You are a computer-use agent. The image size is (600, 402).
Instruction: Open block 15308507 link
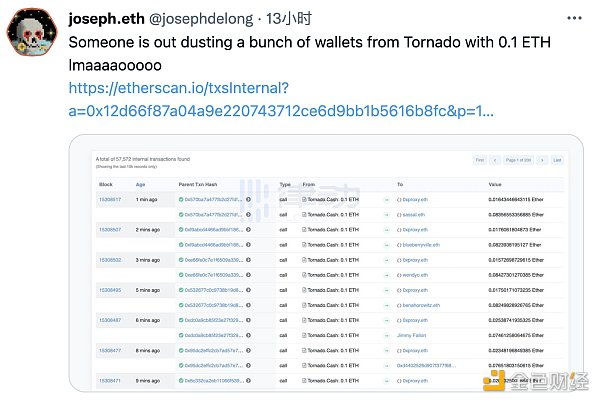(109, 229)
